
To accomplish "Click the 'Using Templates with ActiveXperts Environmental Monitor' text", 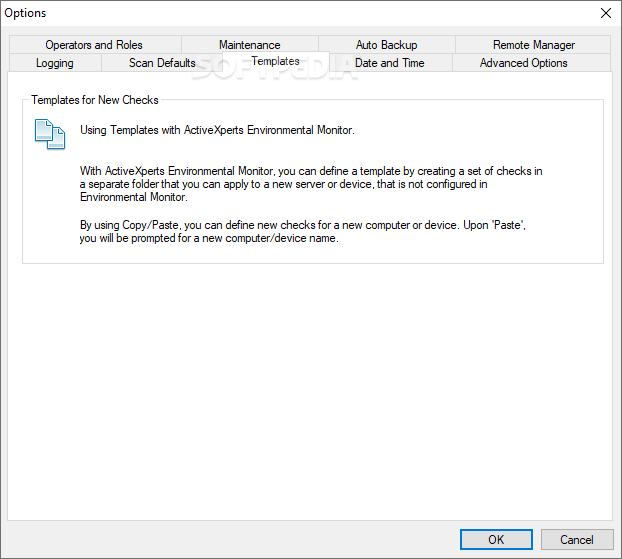I will (x=217, y=130).
